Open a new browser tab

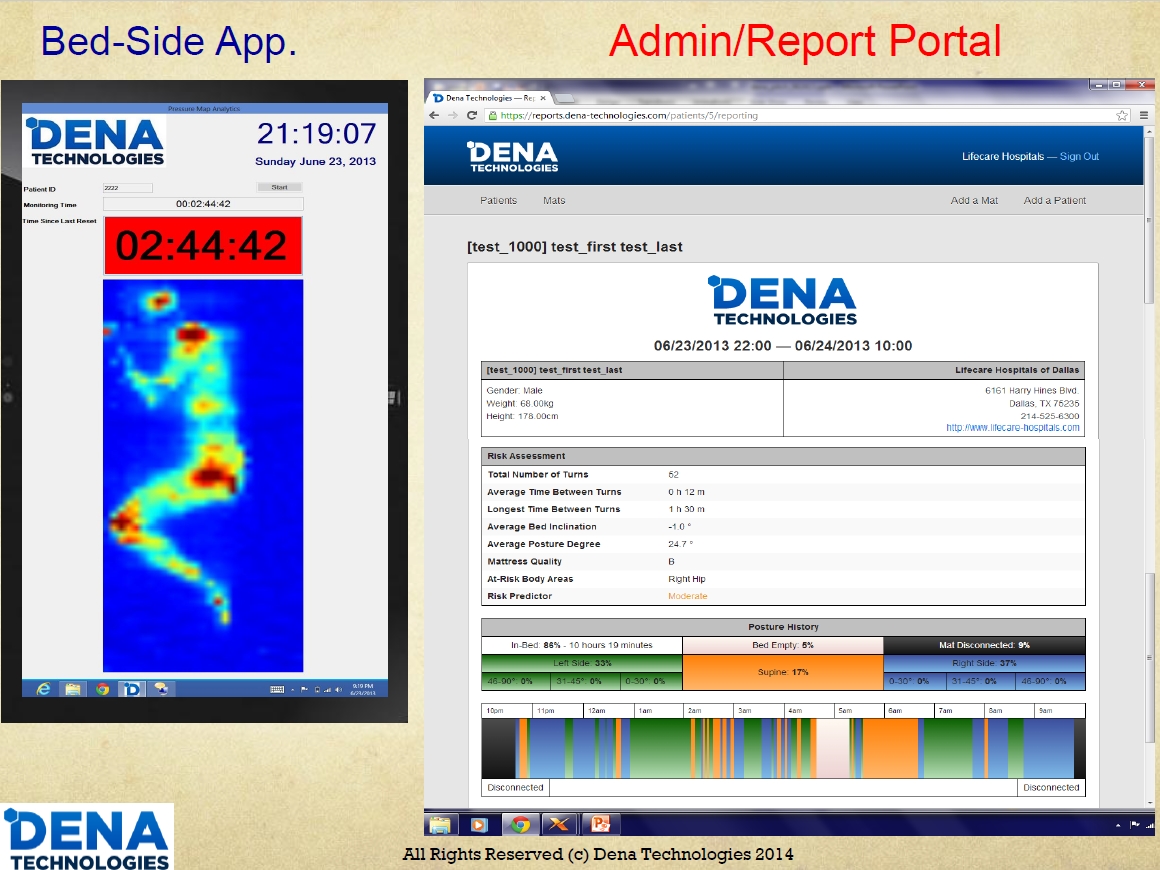pyautogui.click(x=564, y=98)
